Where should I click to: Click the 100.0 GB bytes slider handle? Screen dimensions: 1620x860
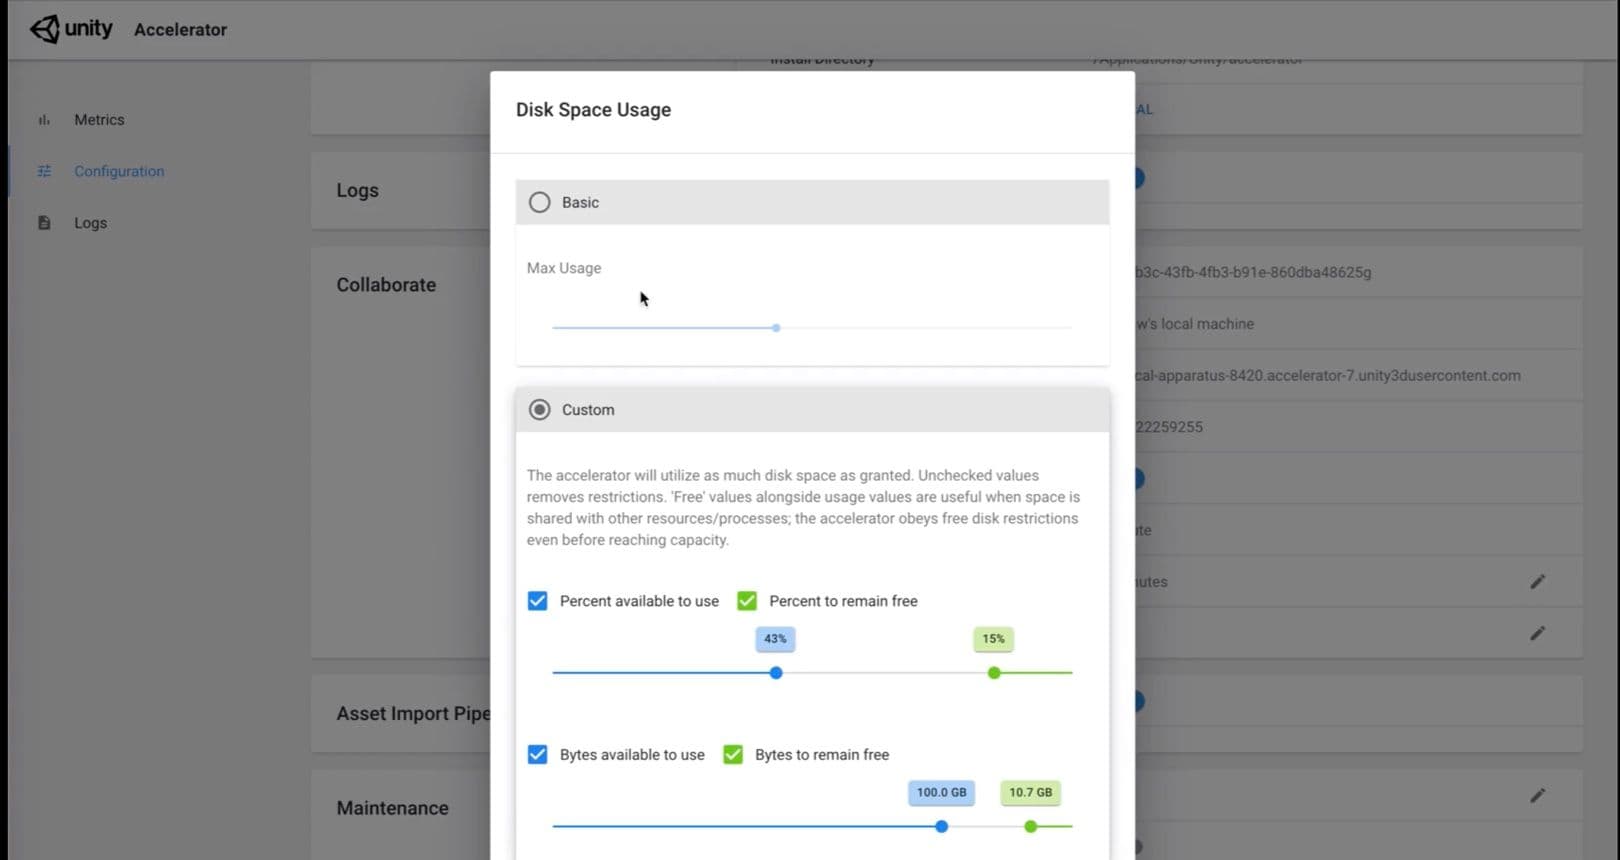[x=941, y=827]
